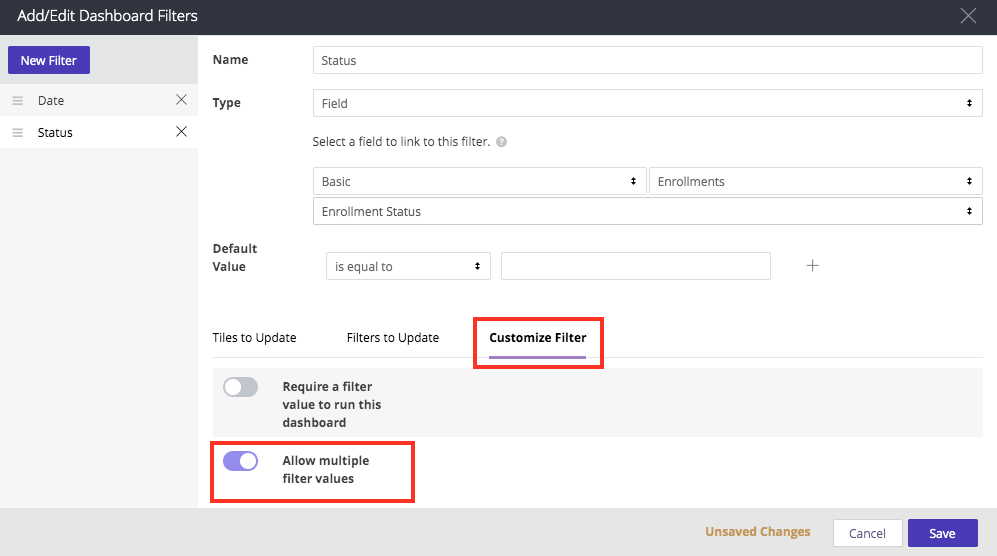Image resolution: width=997 pixels, height=556 pixels.
Task: Enable Require a filter value toggle
Action: (240, 387)
